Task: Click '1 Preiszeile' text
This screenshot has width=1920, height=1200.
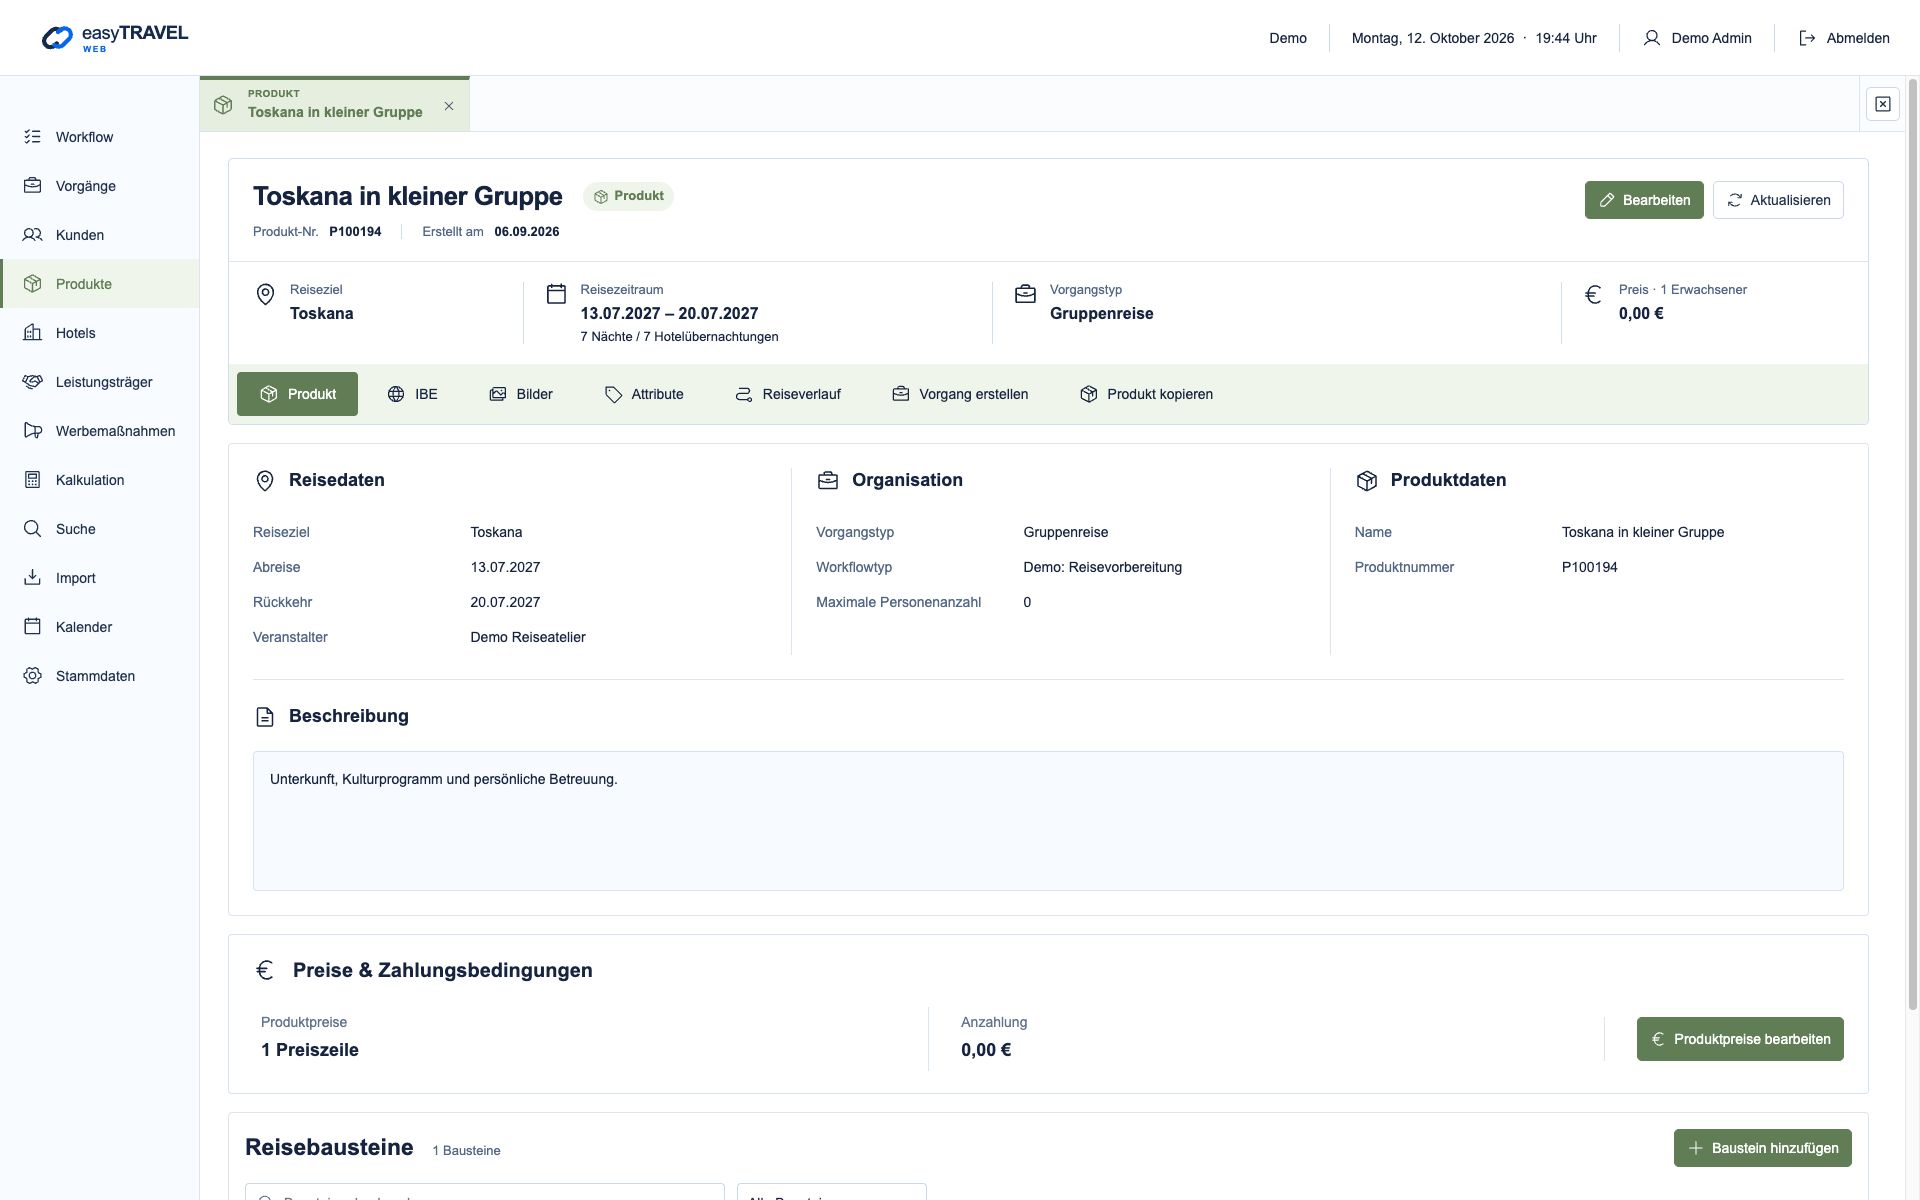Action: (310, 1050)
